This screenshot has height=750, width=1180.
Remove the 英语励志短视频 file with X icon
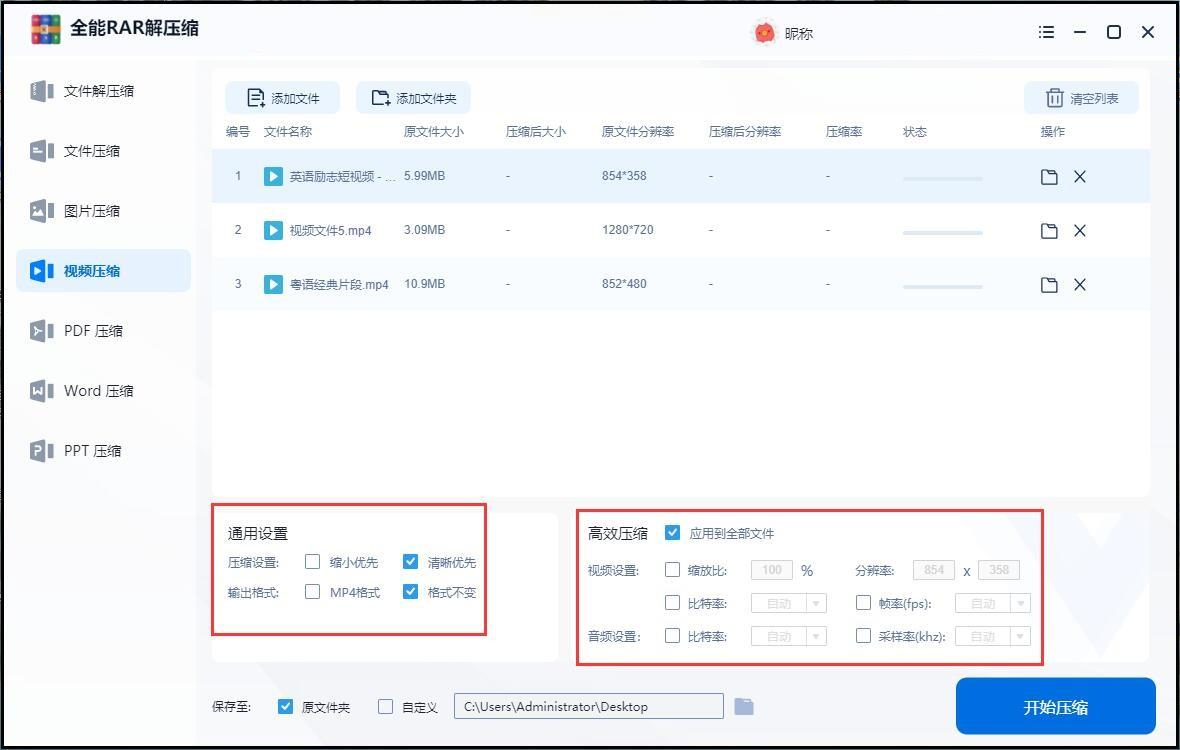(1080, 177)
